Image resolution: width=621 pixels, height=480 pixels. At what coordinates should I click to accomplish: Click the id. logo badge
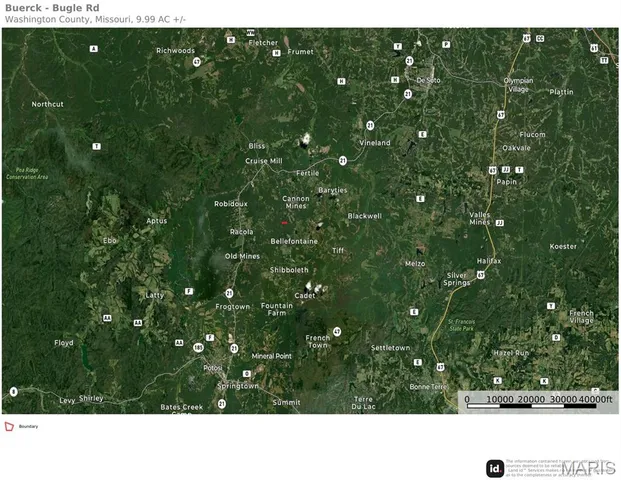(495, 468)
